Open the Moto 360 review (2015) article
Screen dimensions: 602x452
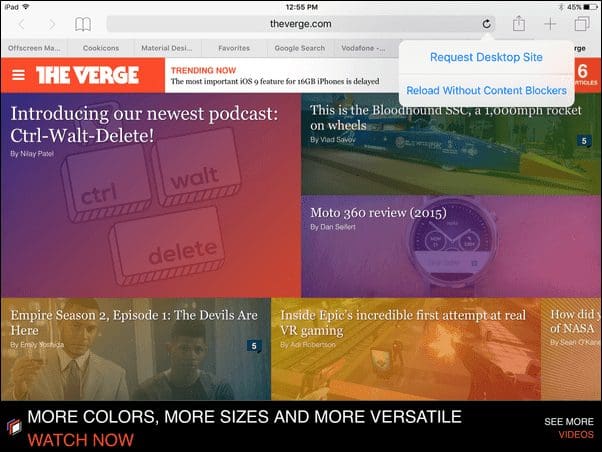tap(451, 246)
